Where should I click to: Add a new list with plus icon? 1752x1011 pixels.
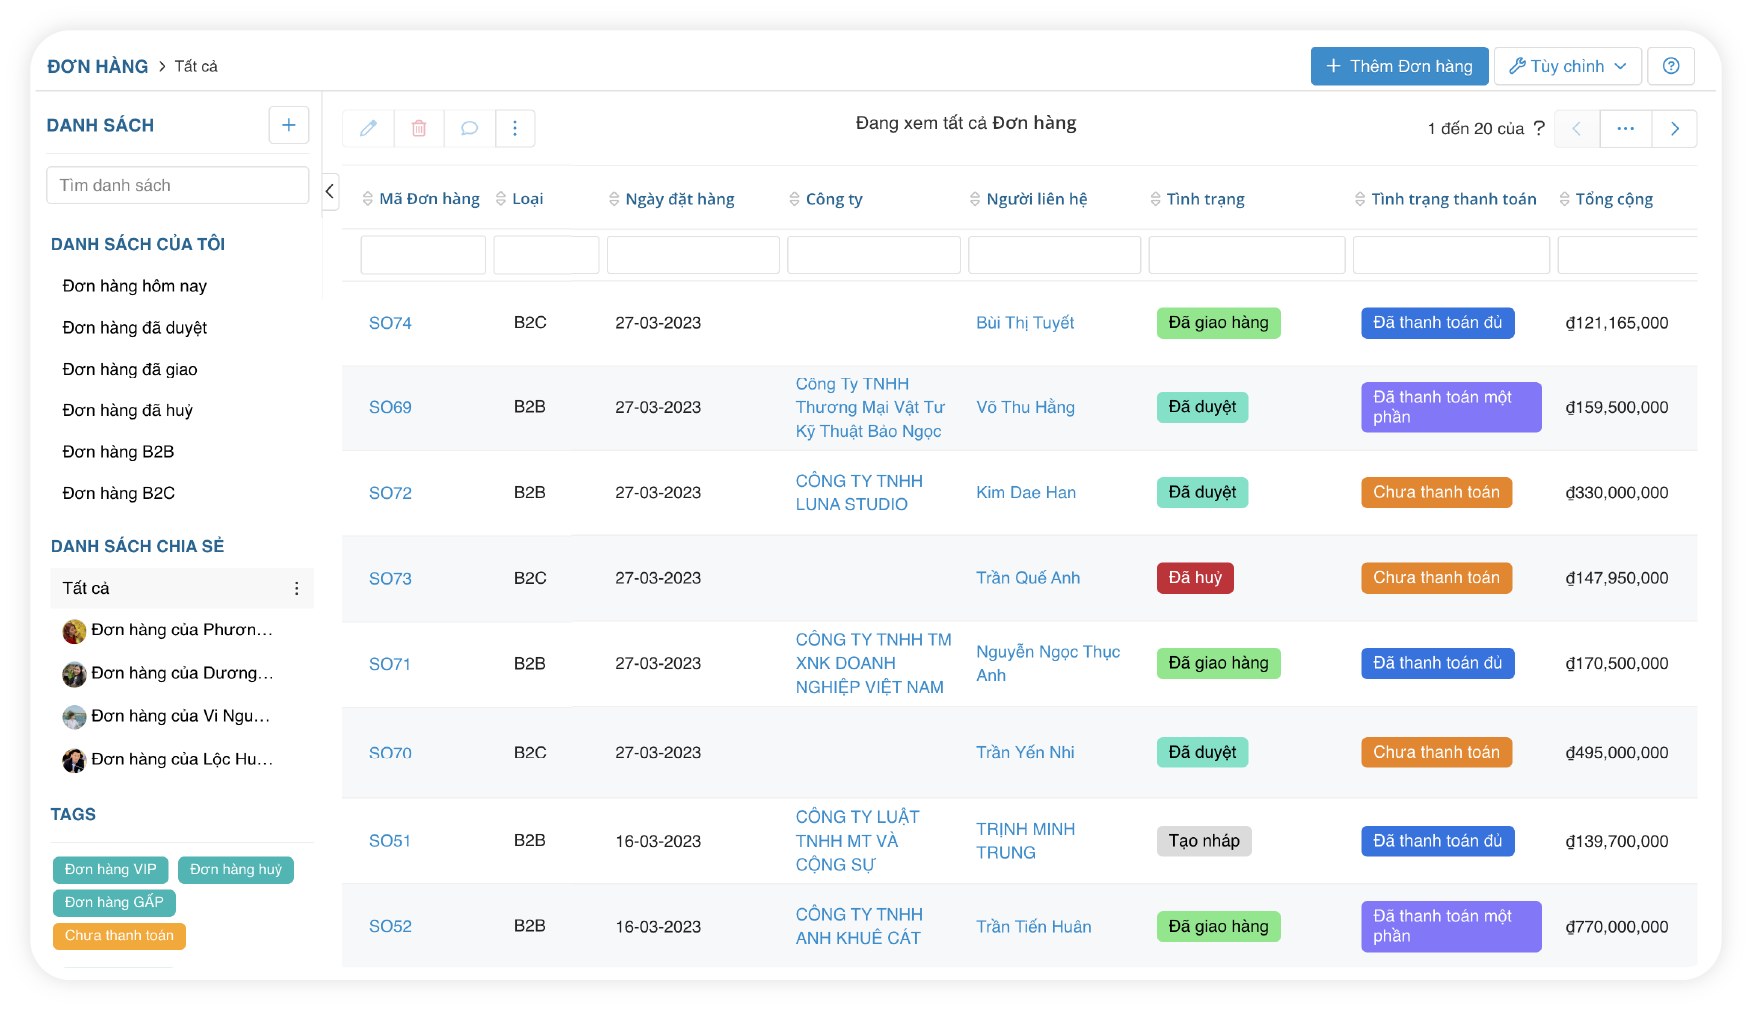(288, 125)
